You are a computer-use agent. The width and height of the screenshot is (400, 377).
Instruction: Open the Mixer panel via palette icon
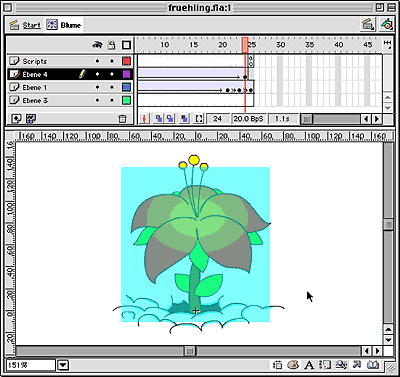click(293, 365)
